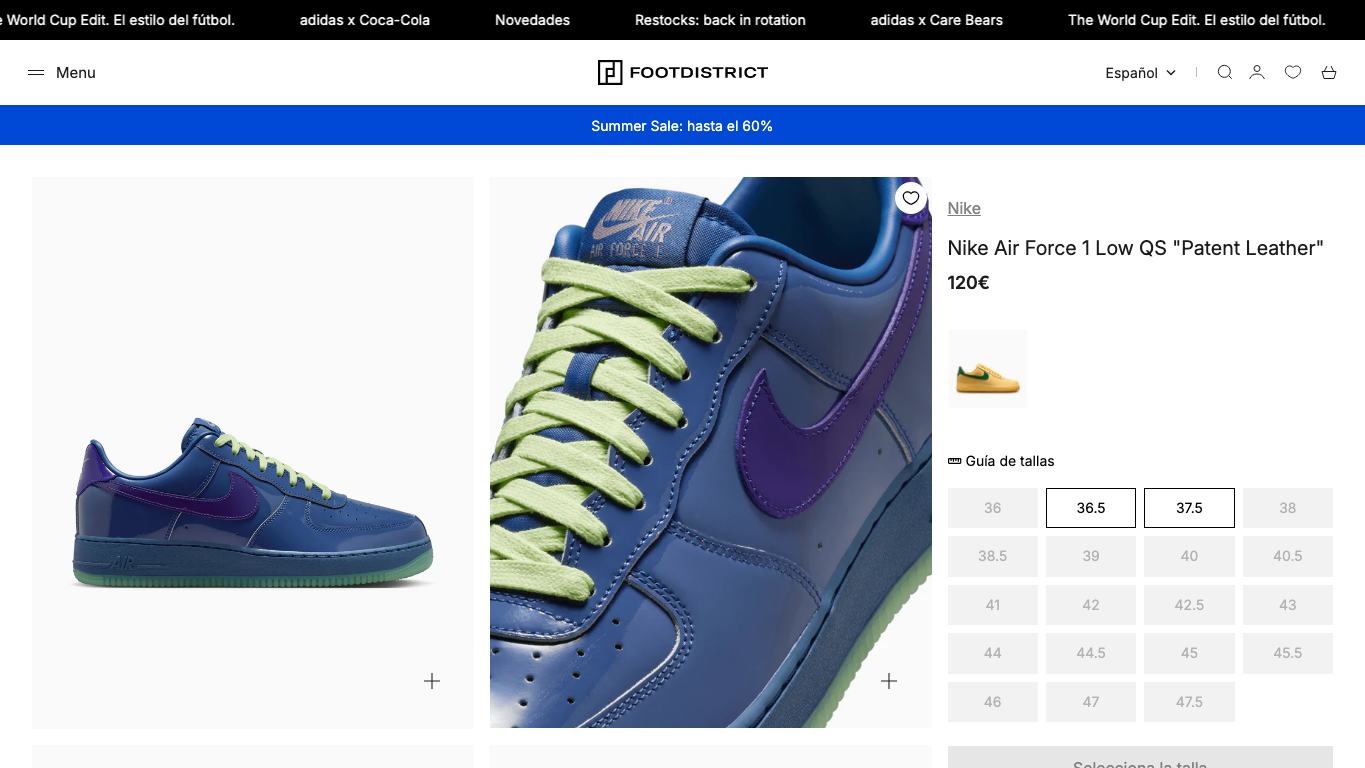Select size 37.5

coord(1189,508)
